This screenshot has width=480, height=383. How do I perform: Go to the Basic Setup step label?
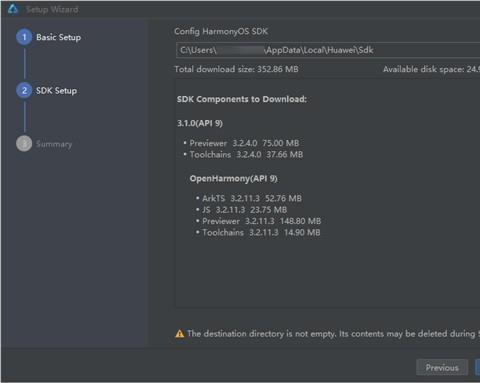[x=59, y=37]
